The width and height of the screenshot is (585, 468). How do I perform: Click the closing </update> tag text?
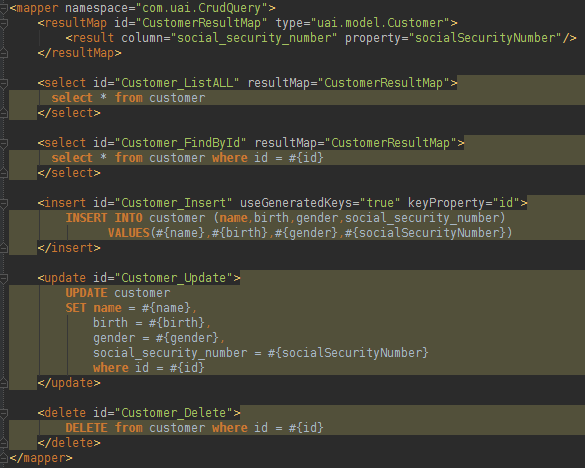[x=69, y=383]
